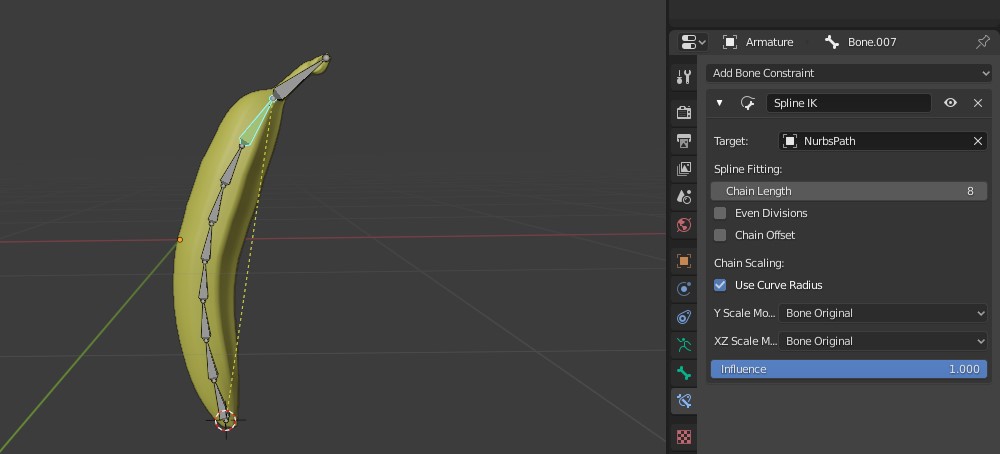Open the Bone properties tab
This screenshot has height=454, width=1000.
(684, 373)
